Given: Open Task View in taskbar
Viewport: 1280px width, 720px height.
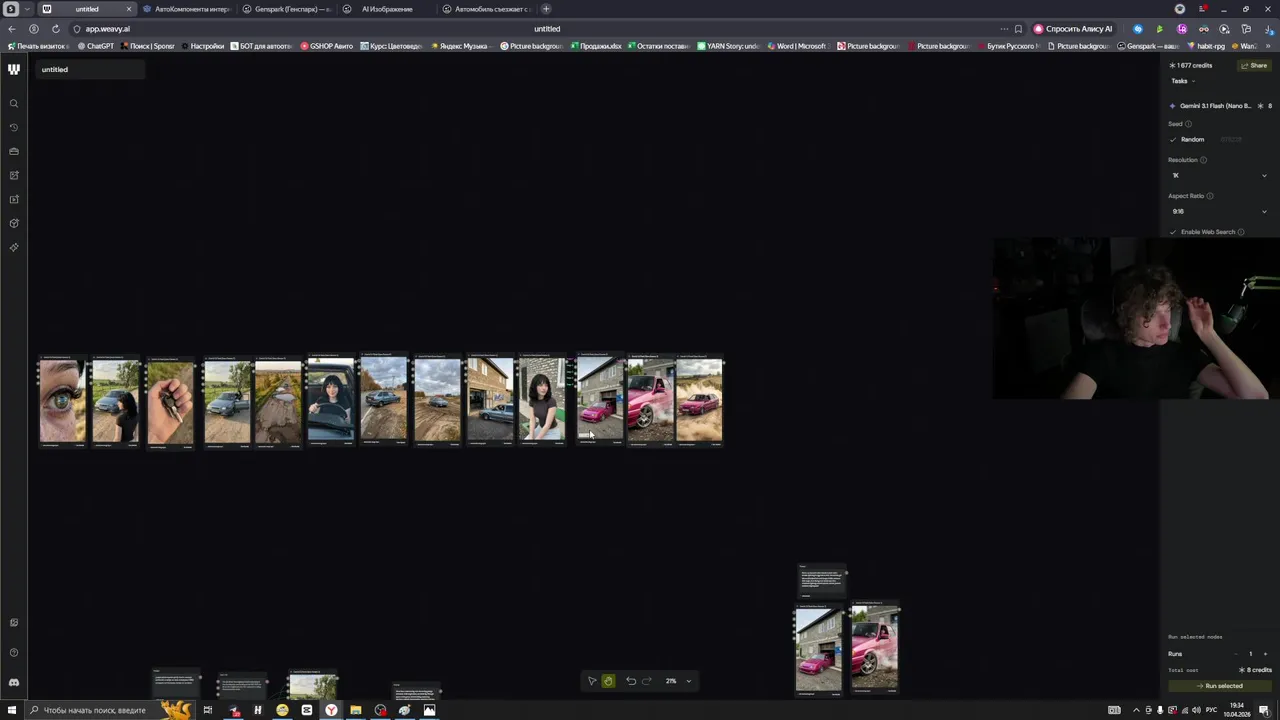Looking at the screenshot, I should 208,710.
